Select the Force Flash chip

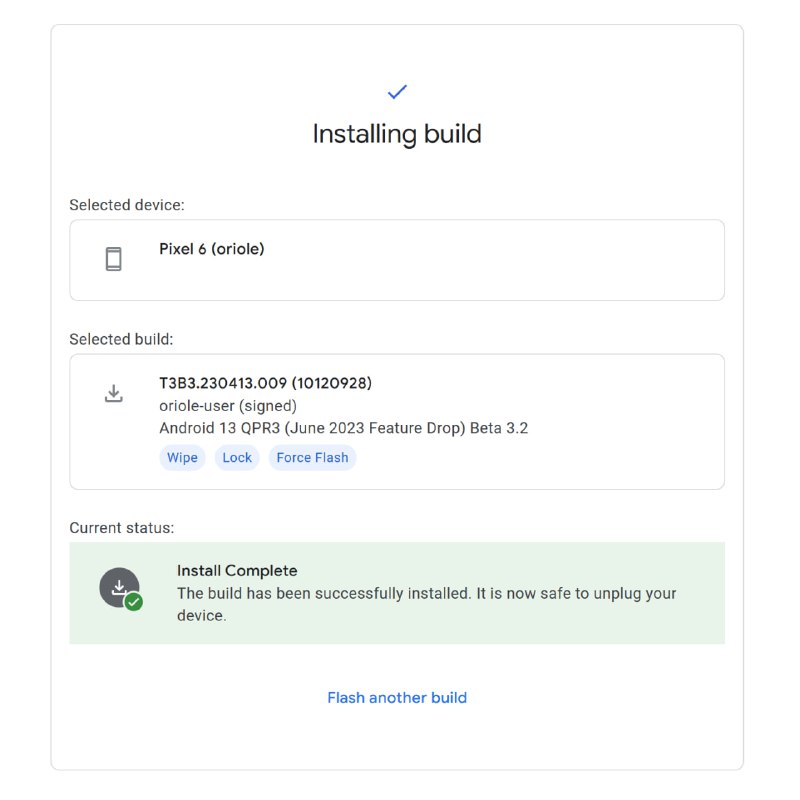pyautogui.click(x=312, y=458)
